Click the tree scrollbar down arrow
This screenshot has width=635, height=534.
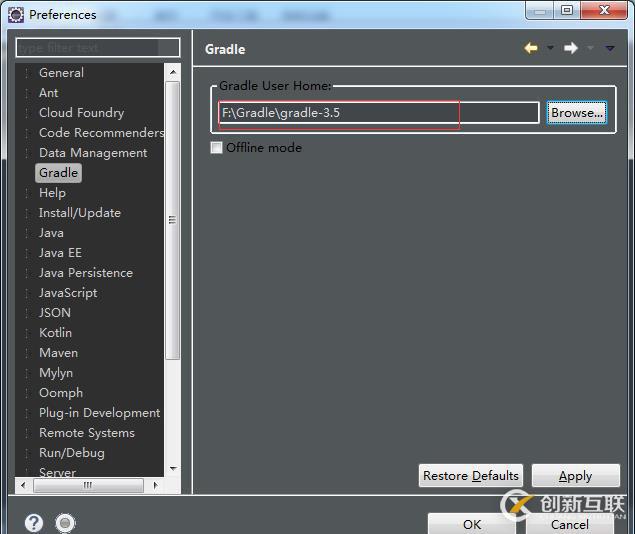click(x=173, y=468)
